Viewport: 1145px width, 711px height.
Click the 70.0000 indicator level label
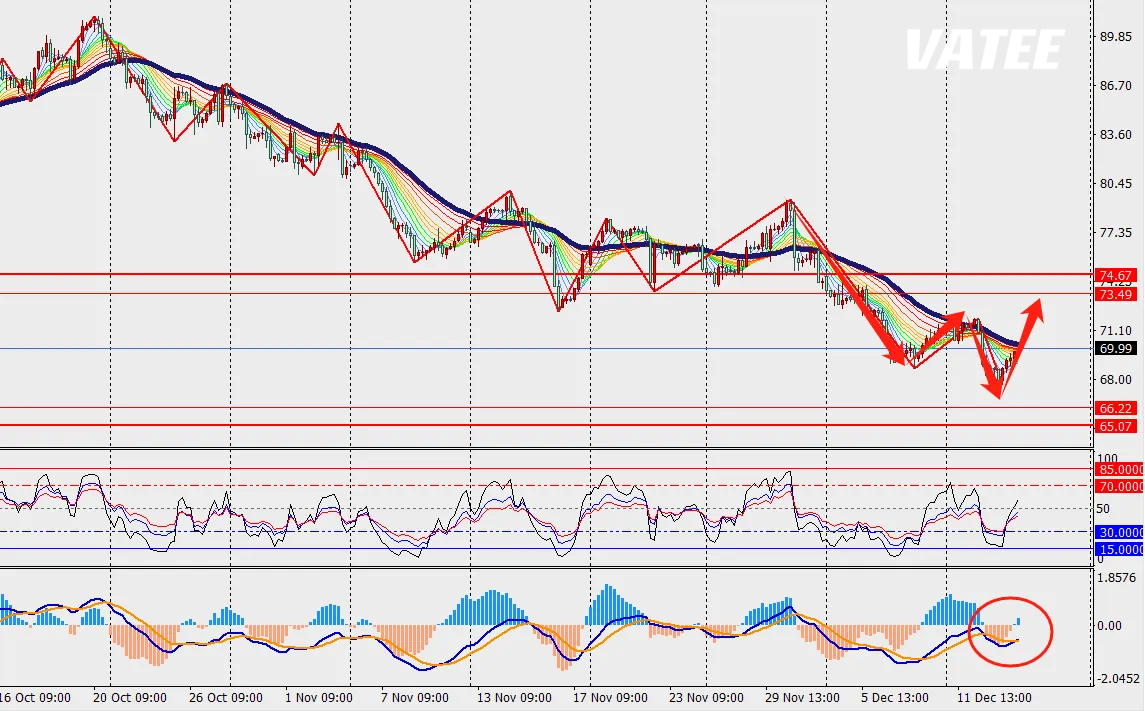(x=1120, y=486)
